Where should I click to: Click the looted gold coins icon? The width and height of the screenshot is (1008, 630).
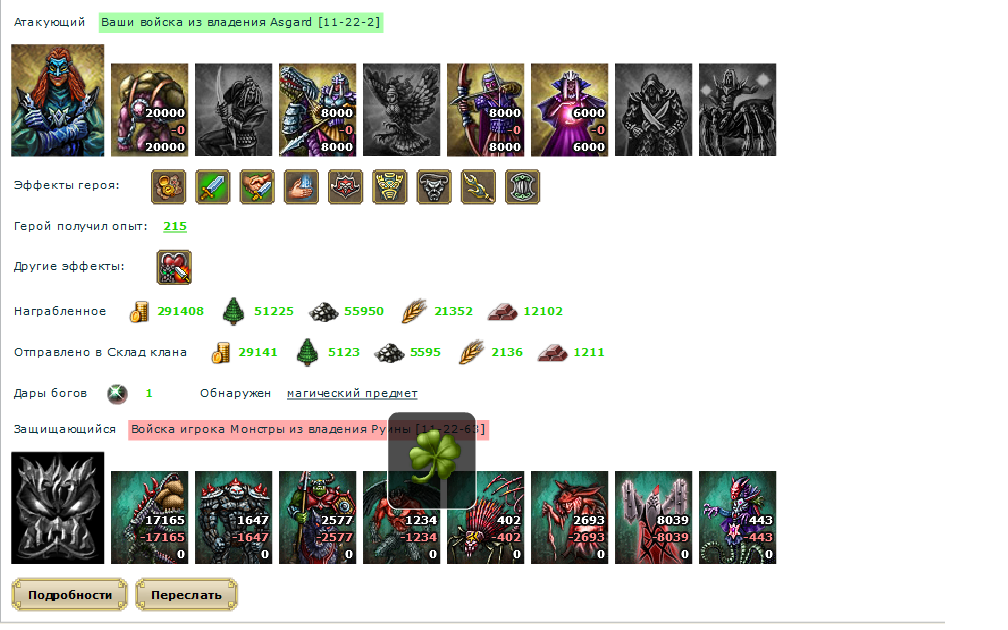[x=139, y=312]
